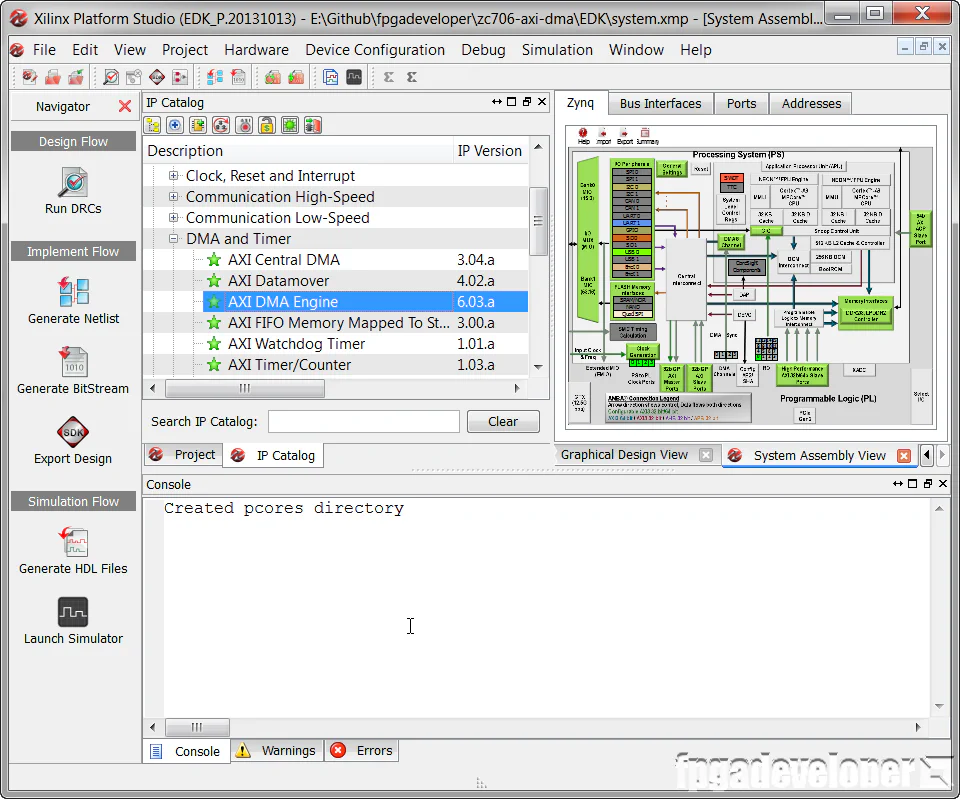960x799 pixels.
Task: Click Generate Netlist icon in Navigator
Action: [x=73, y=293]
